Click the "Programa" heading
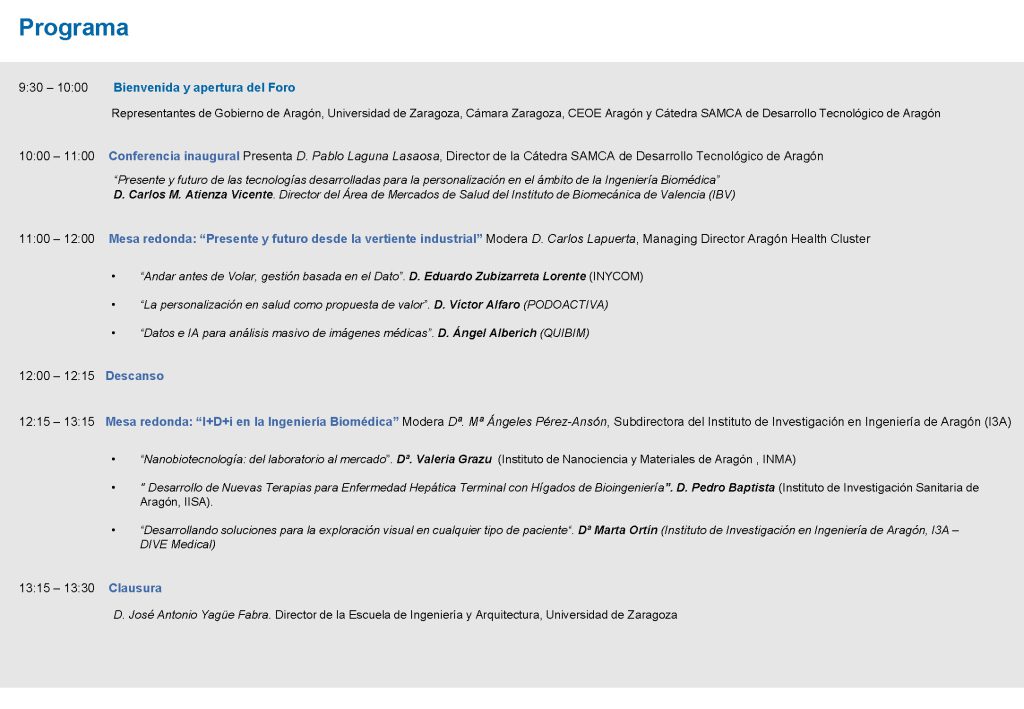 (74, 28)
